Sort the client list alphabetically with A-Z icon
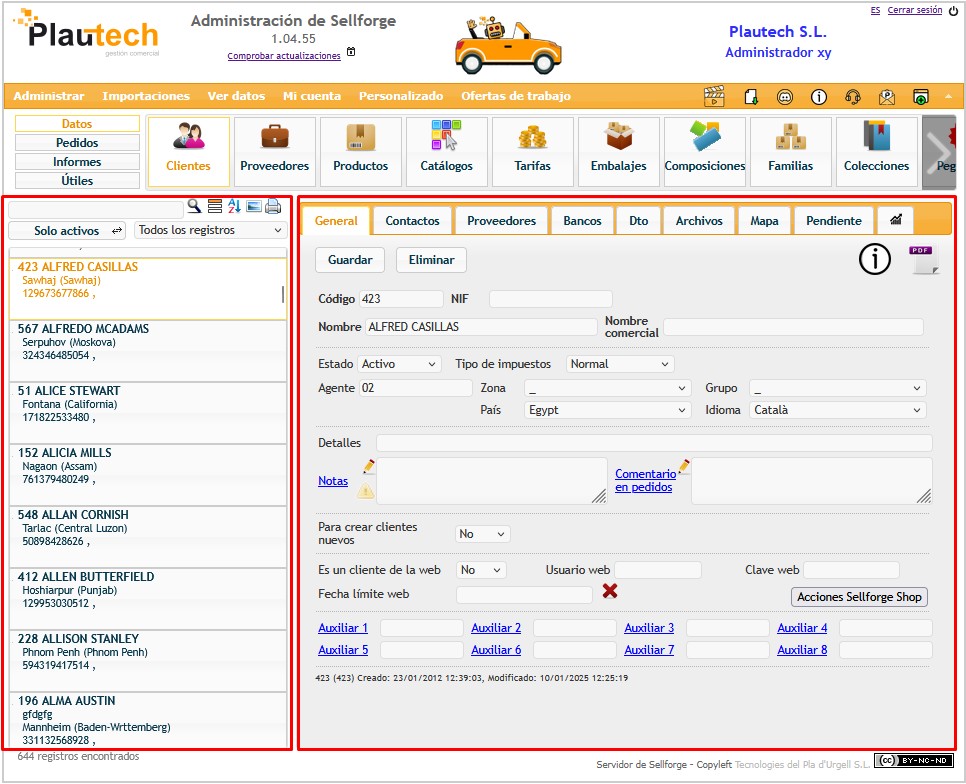Viewport: 966px width, 784px height. pyautogui.click(x=234, y=206)
